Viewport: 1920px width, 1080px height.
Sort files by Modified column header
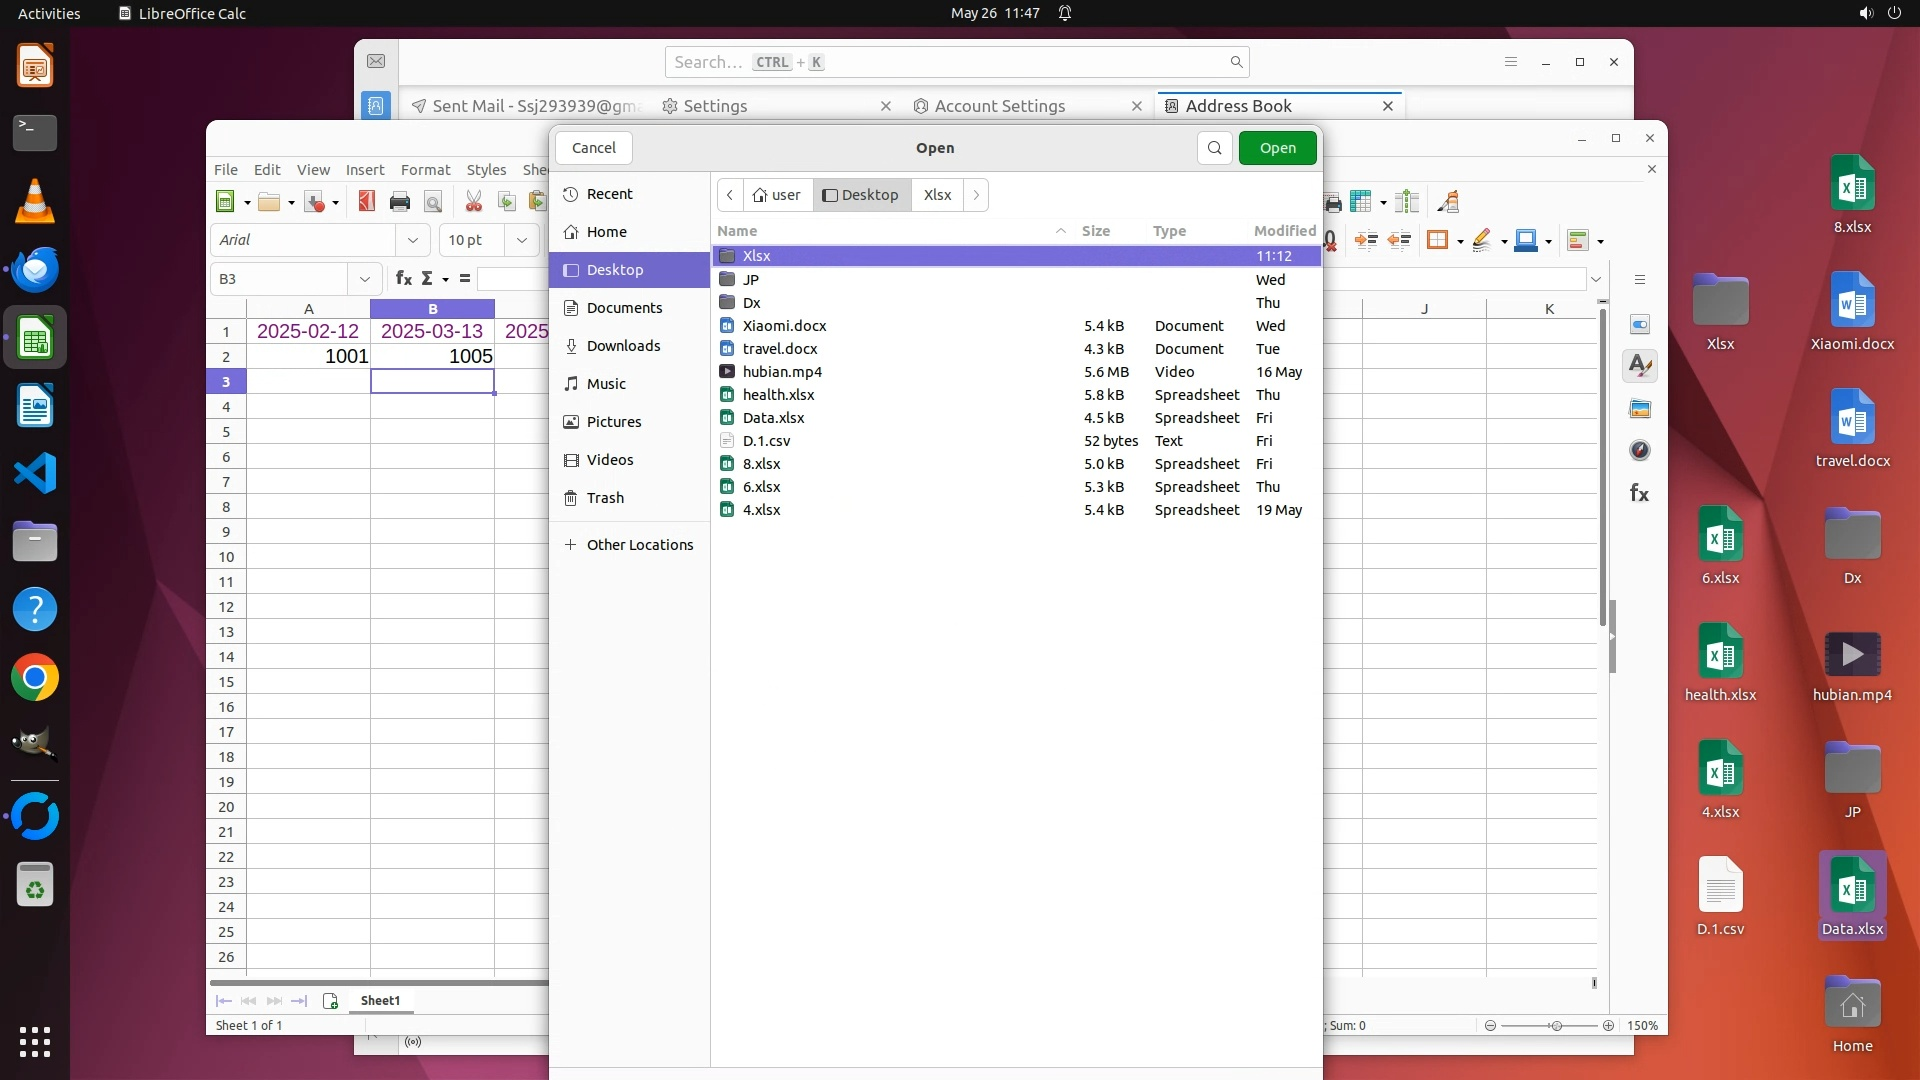tap(1284, 231)
